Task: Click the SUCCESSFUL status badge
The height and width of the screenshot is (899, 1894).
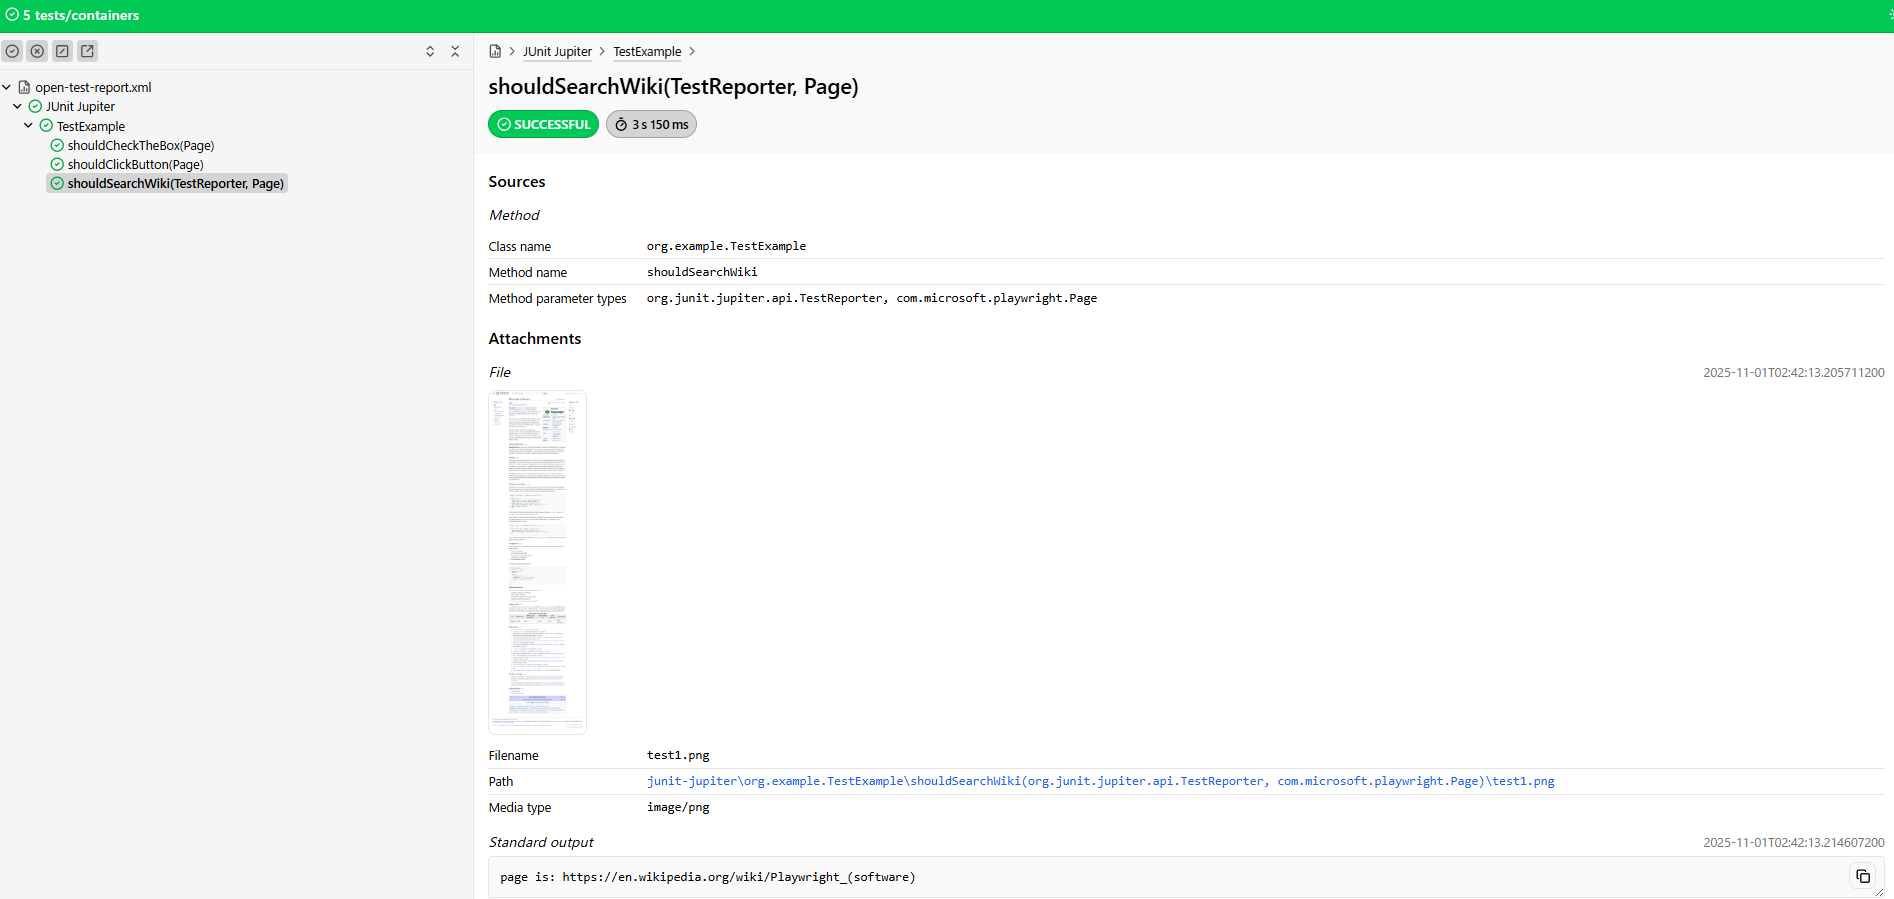Action: click(543, 124)
